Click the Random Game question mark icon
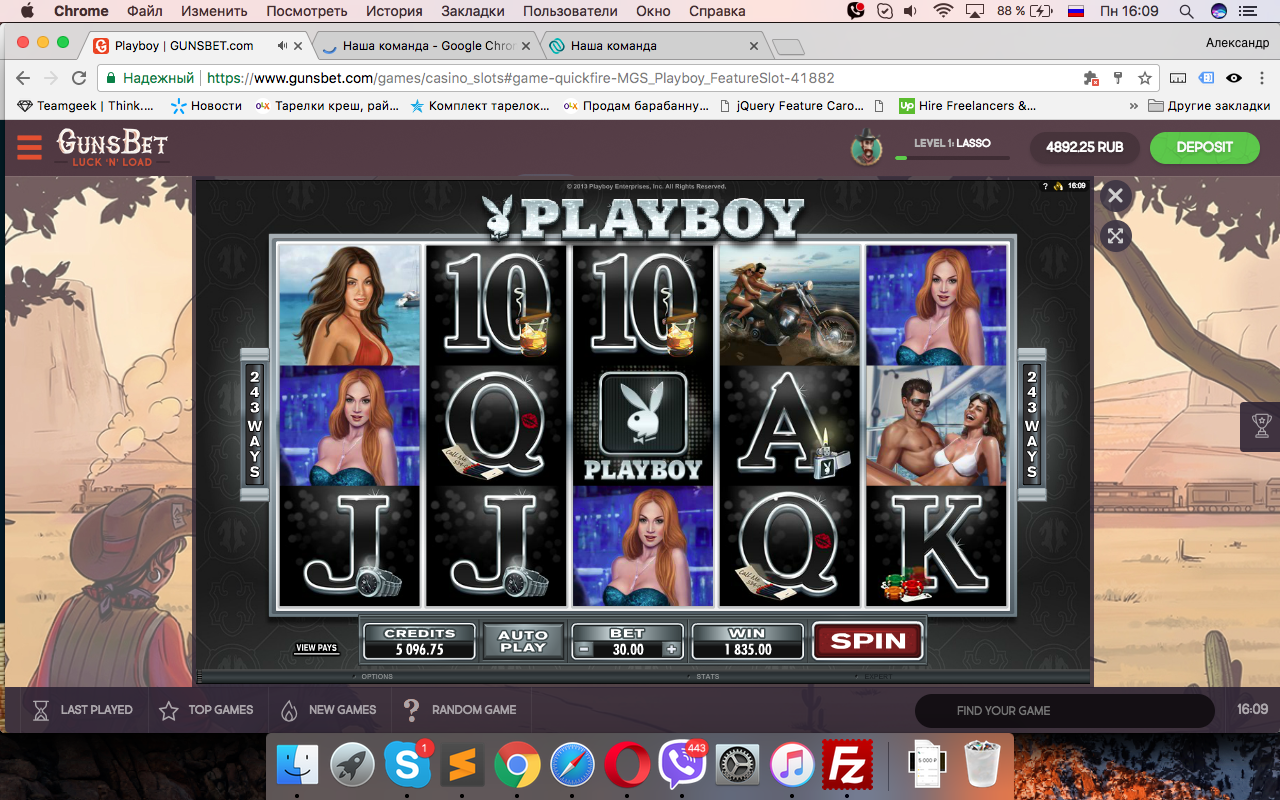 [x=411, y=710]
